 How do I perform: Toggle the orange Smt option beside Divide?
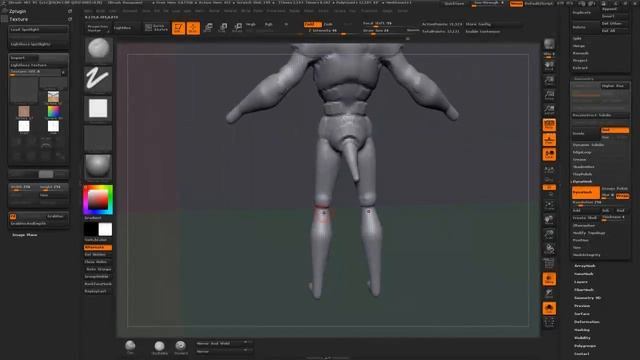coord(615,130)
